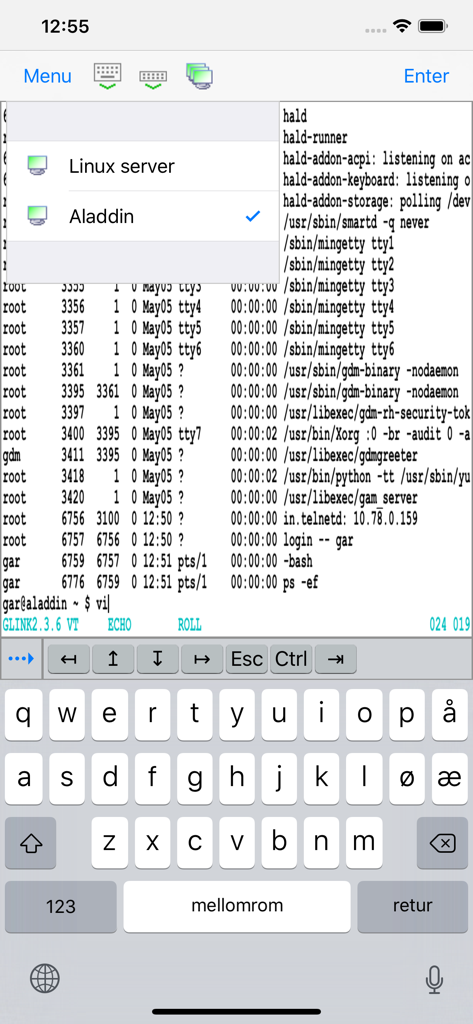Click the /usr/sbin/smartd -q never line
The image size is (473, 1024).
point(356,223)
